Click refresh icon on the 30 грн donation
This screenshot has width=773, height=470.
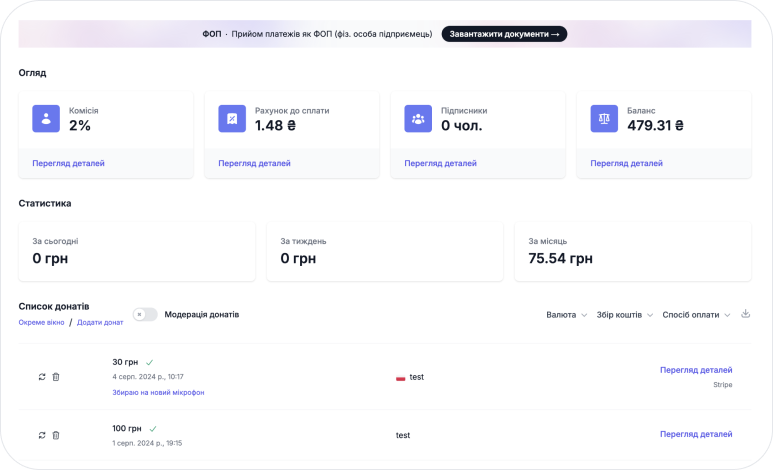tap(42, 377)
